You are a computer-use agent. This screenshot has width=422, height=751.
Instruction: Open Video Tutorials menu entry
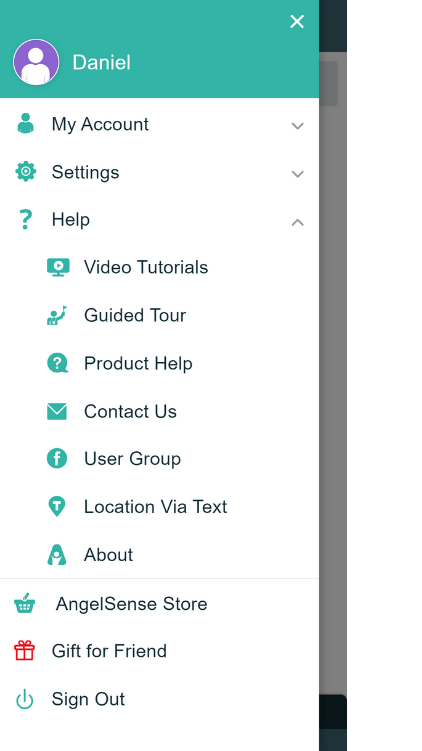pos(159,267)
